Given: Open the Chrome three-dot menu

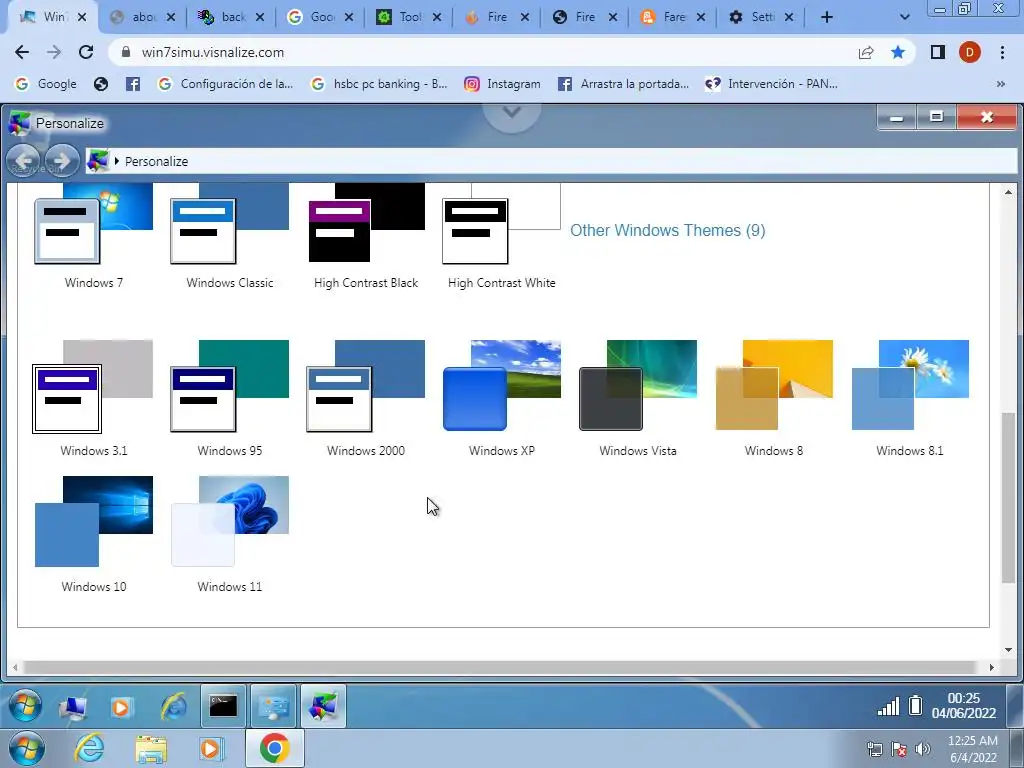Looking at the screenshot, I should point(1002,52).
